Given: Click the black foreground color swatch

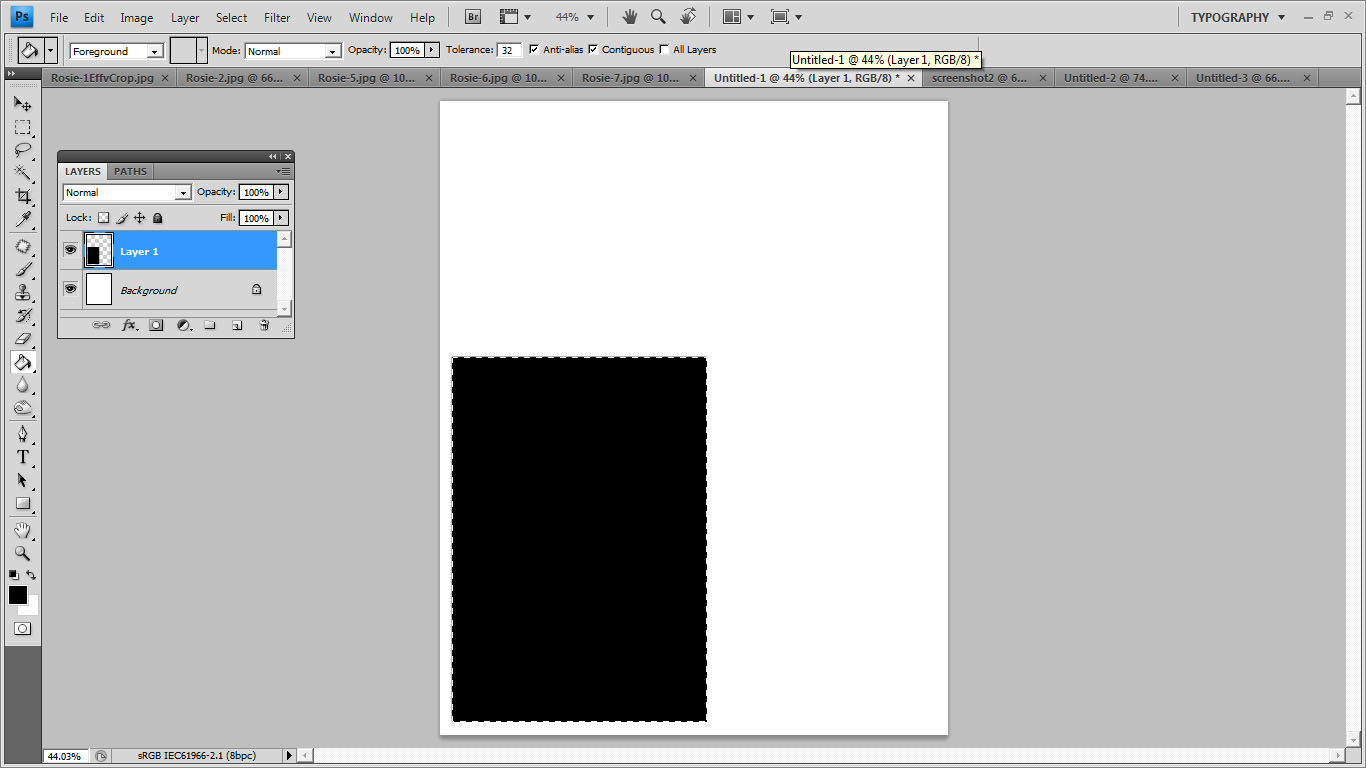Looking at the screenshot, I should coord(17,594).
